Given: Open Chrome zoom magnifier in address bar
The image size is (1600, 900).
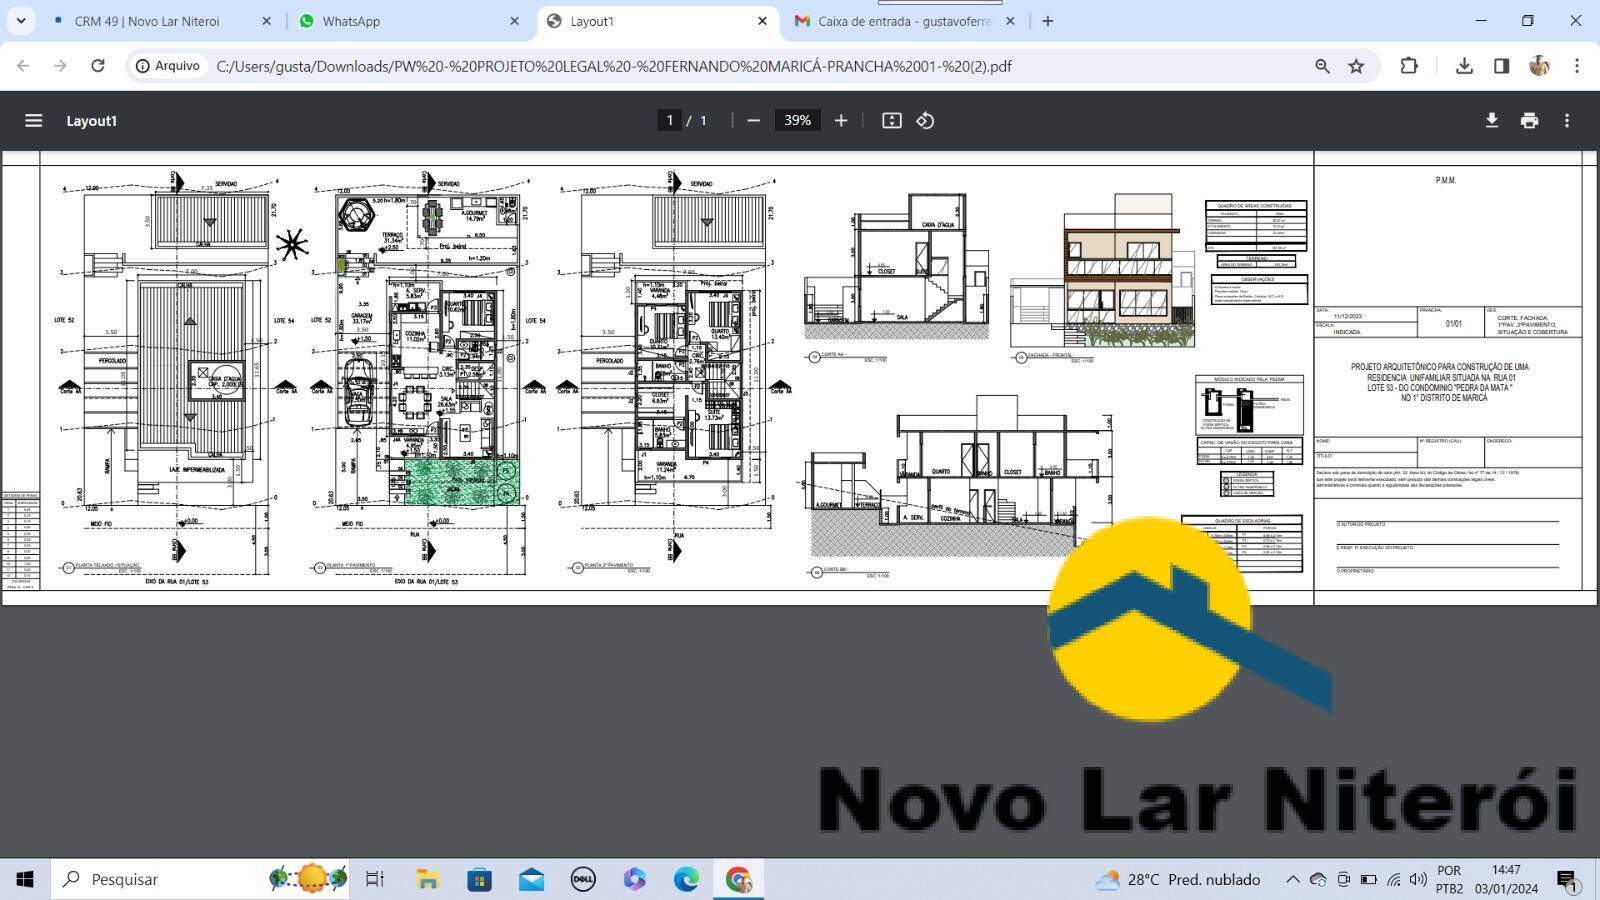Looking at the screenshot, I should [x=1322, y=66].
